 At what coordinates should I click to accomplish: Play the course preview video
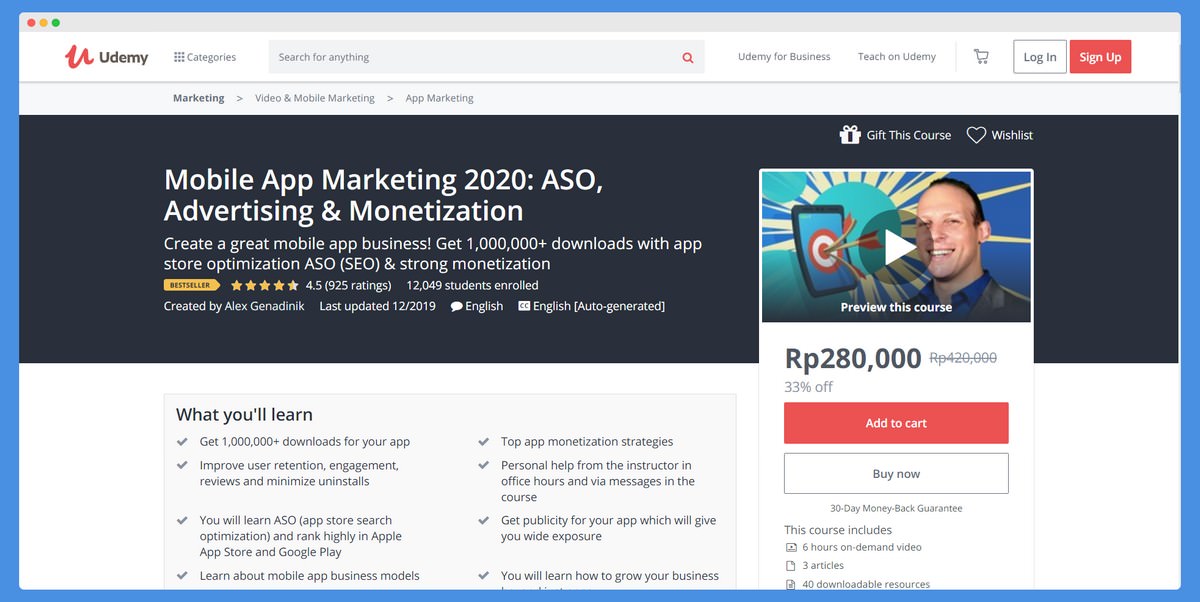pyautogui.click(x=897, y=247)
